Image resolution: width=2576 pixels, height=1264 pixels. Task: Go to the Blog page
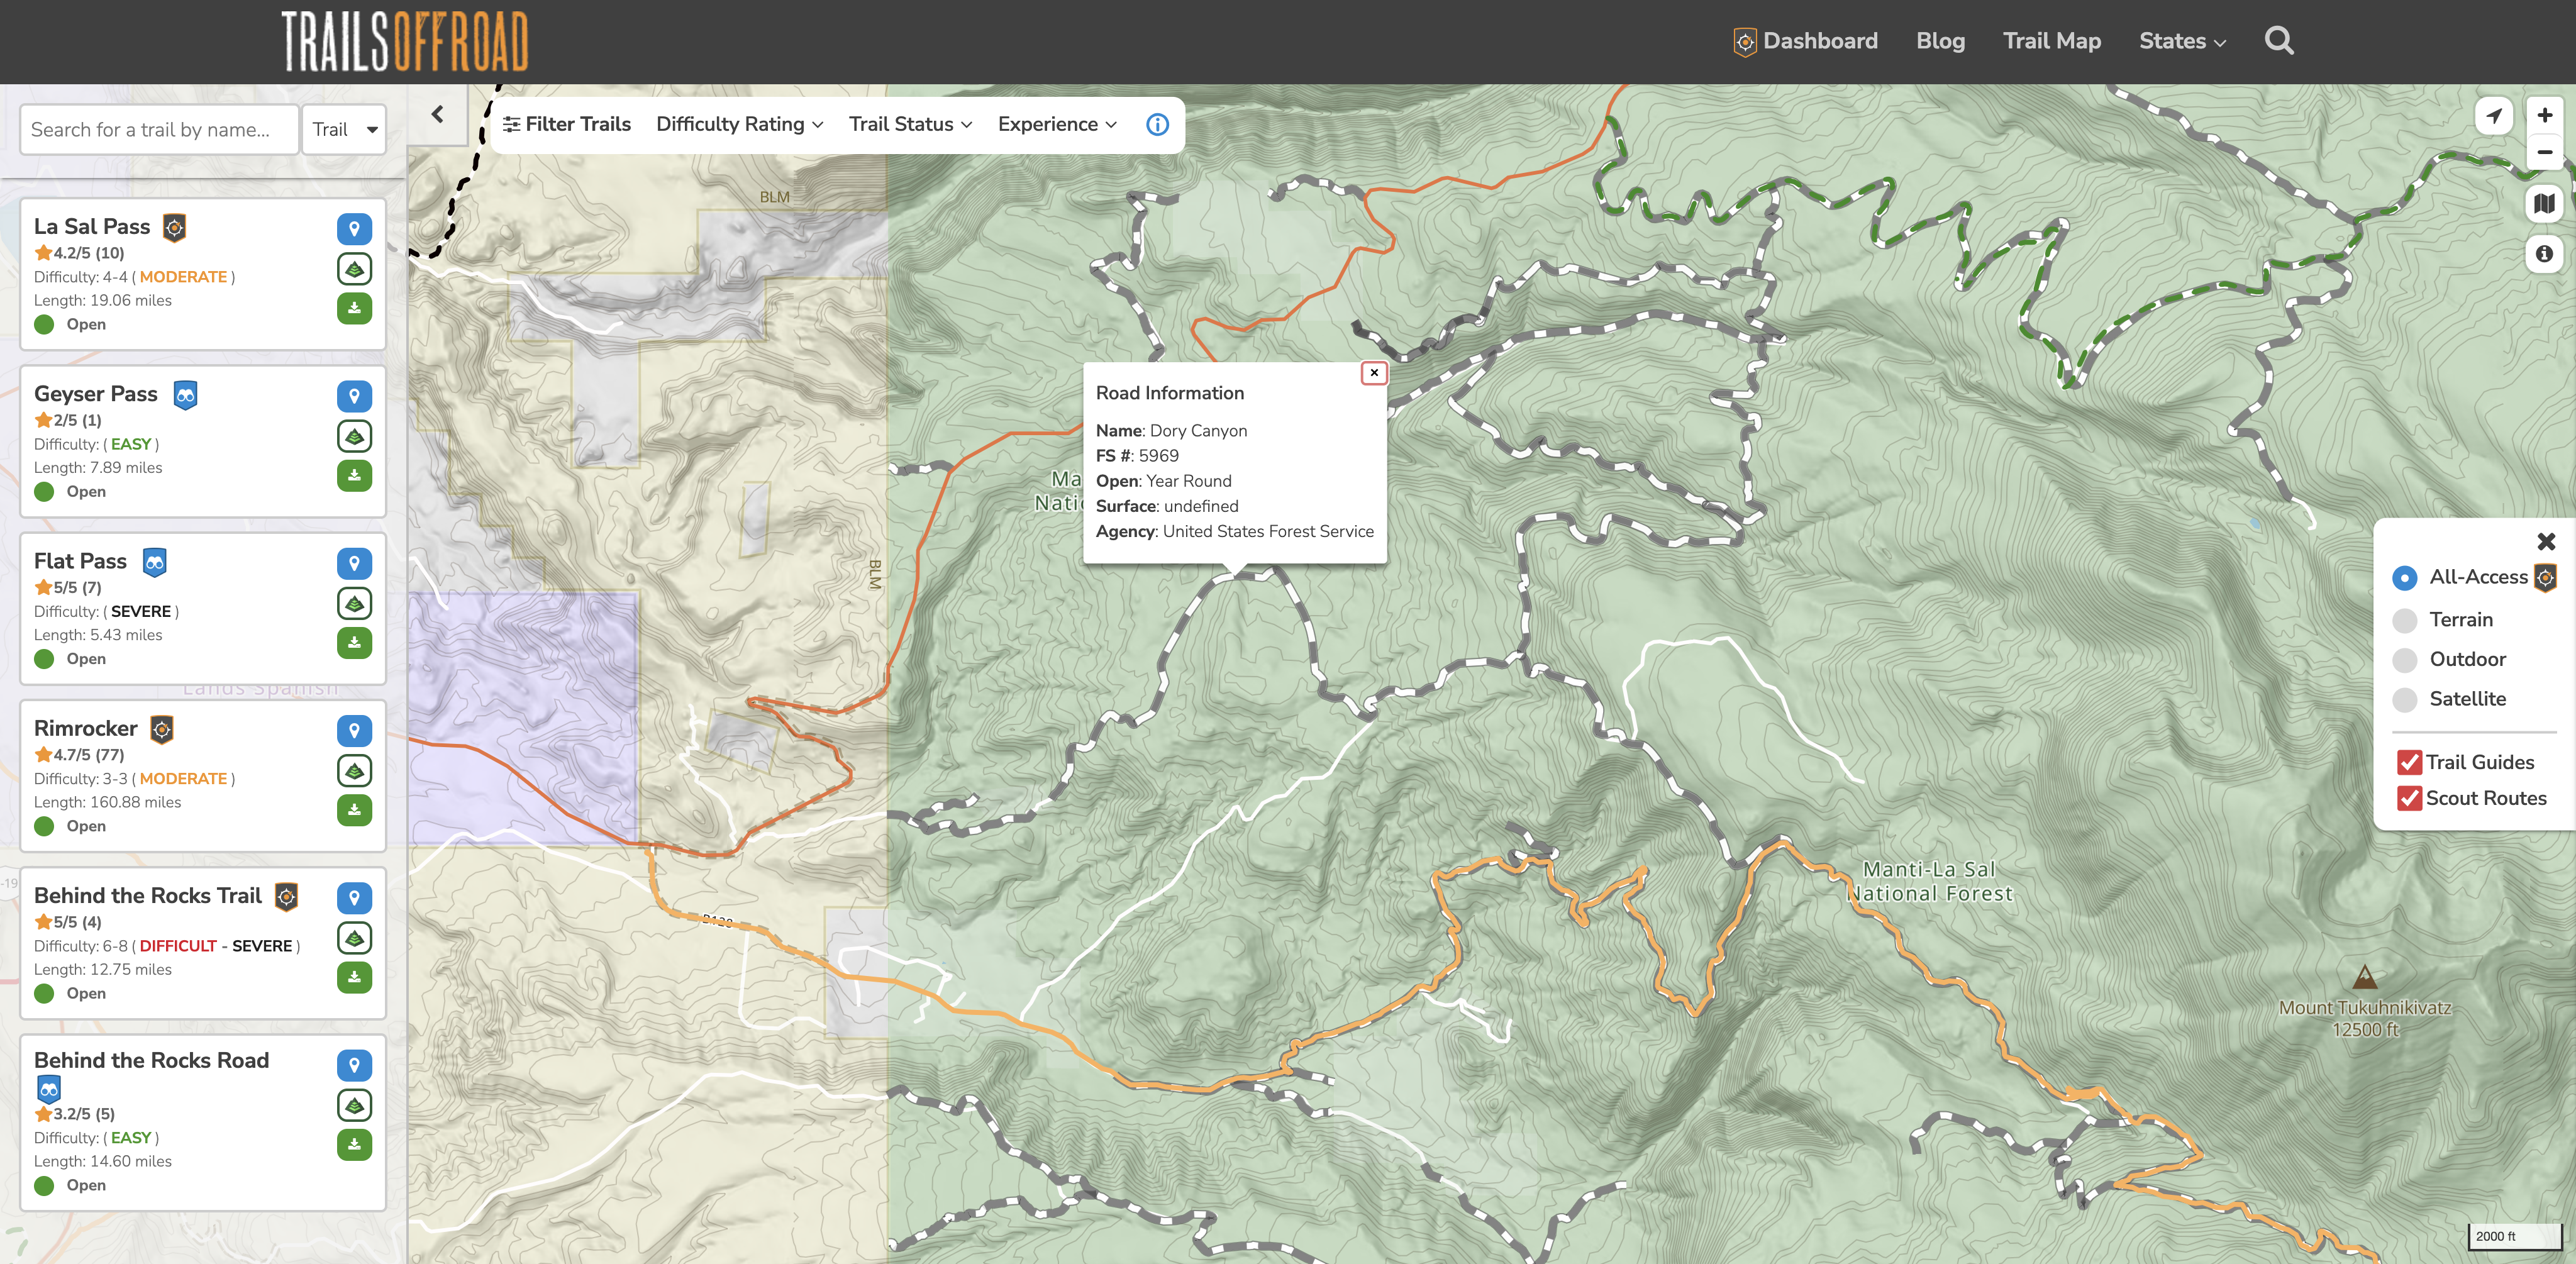pos(1940,41)
